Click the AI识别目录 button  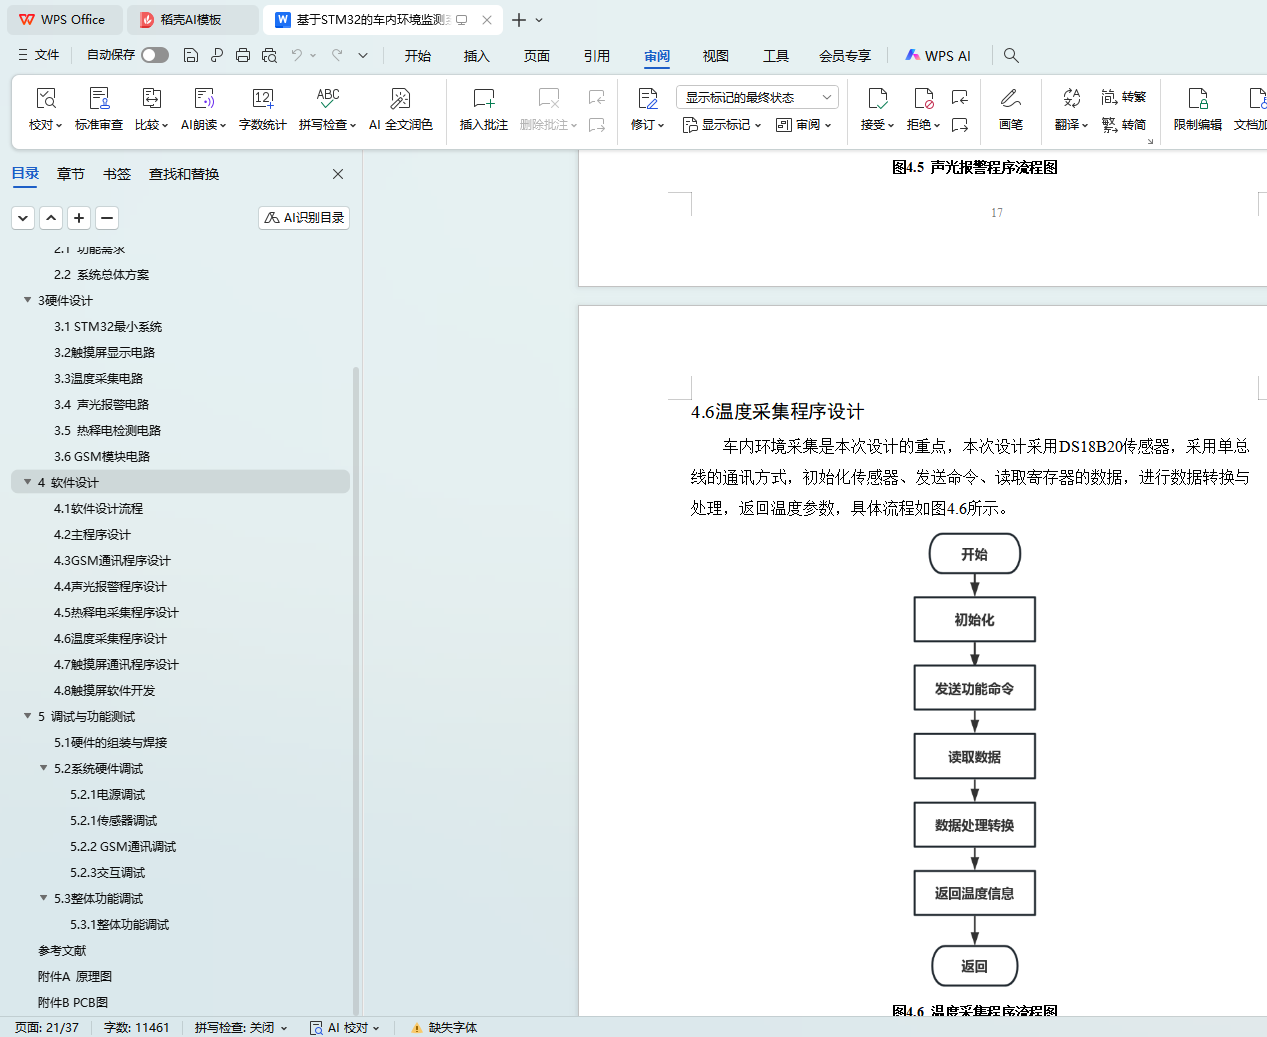point(304,218)
